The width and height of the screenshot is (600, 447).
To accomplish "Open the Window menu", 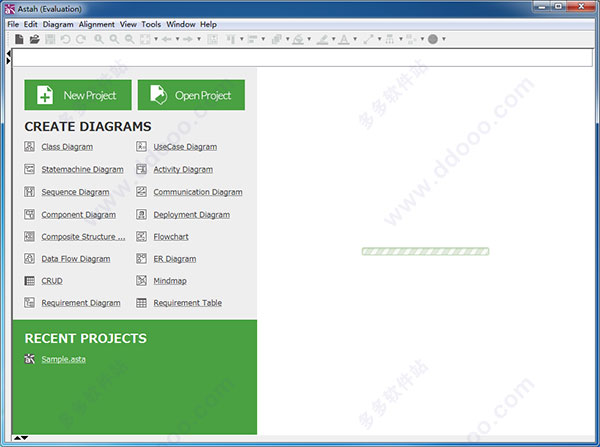I will 181,24.
